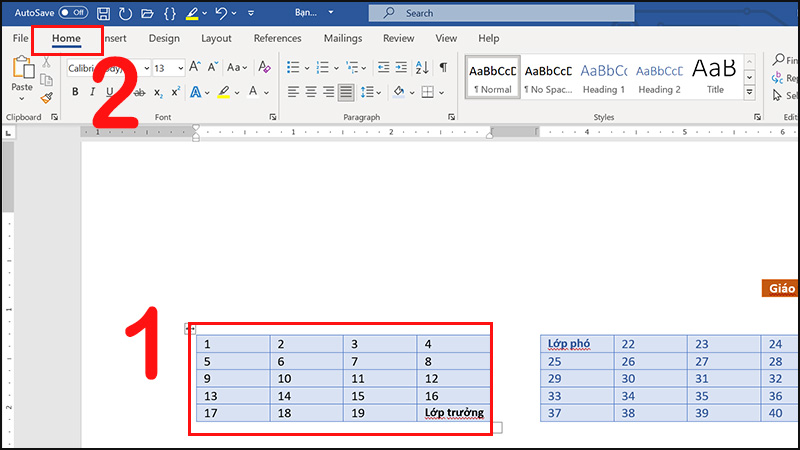Click the bullet list icon
Viewport: 800px width, 450px height.
coord(292,67)
